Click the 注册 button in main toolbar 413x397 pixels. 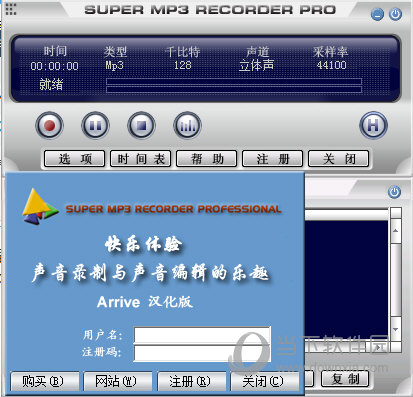[x=273, y=159]
